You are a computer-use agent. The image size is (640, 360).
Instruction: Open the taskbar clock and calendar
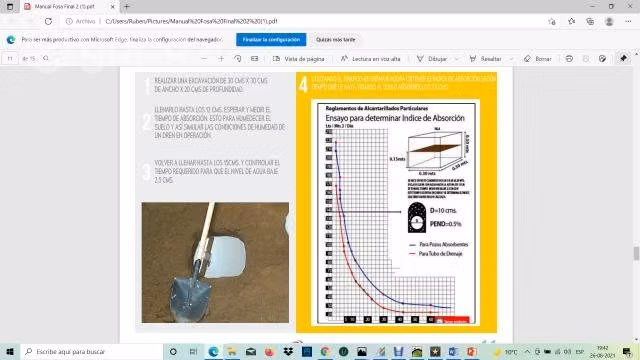coord(602,351)
